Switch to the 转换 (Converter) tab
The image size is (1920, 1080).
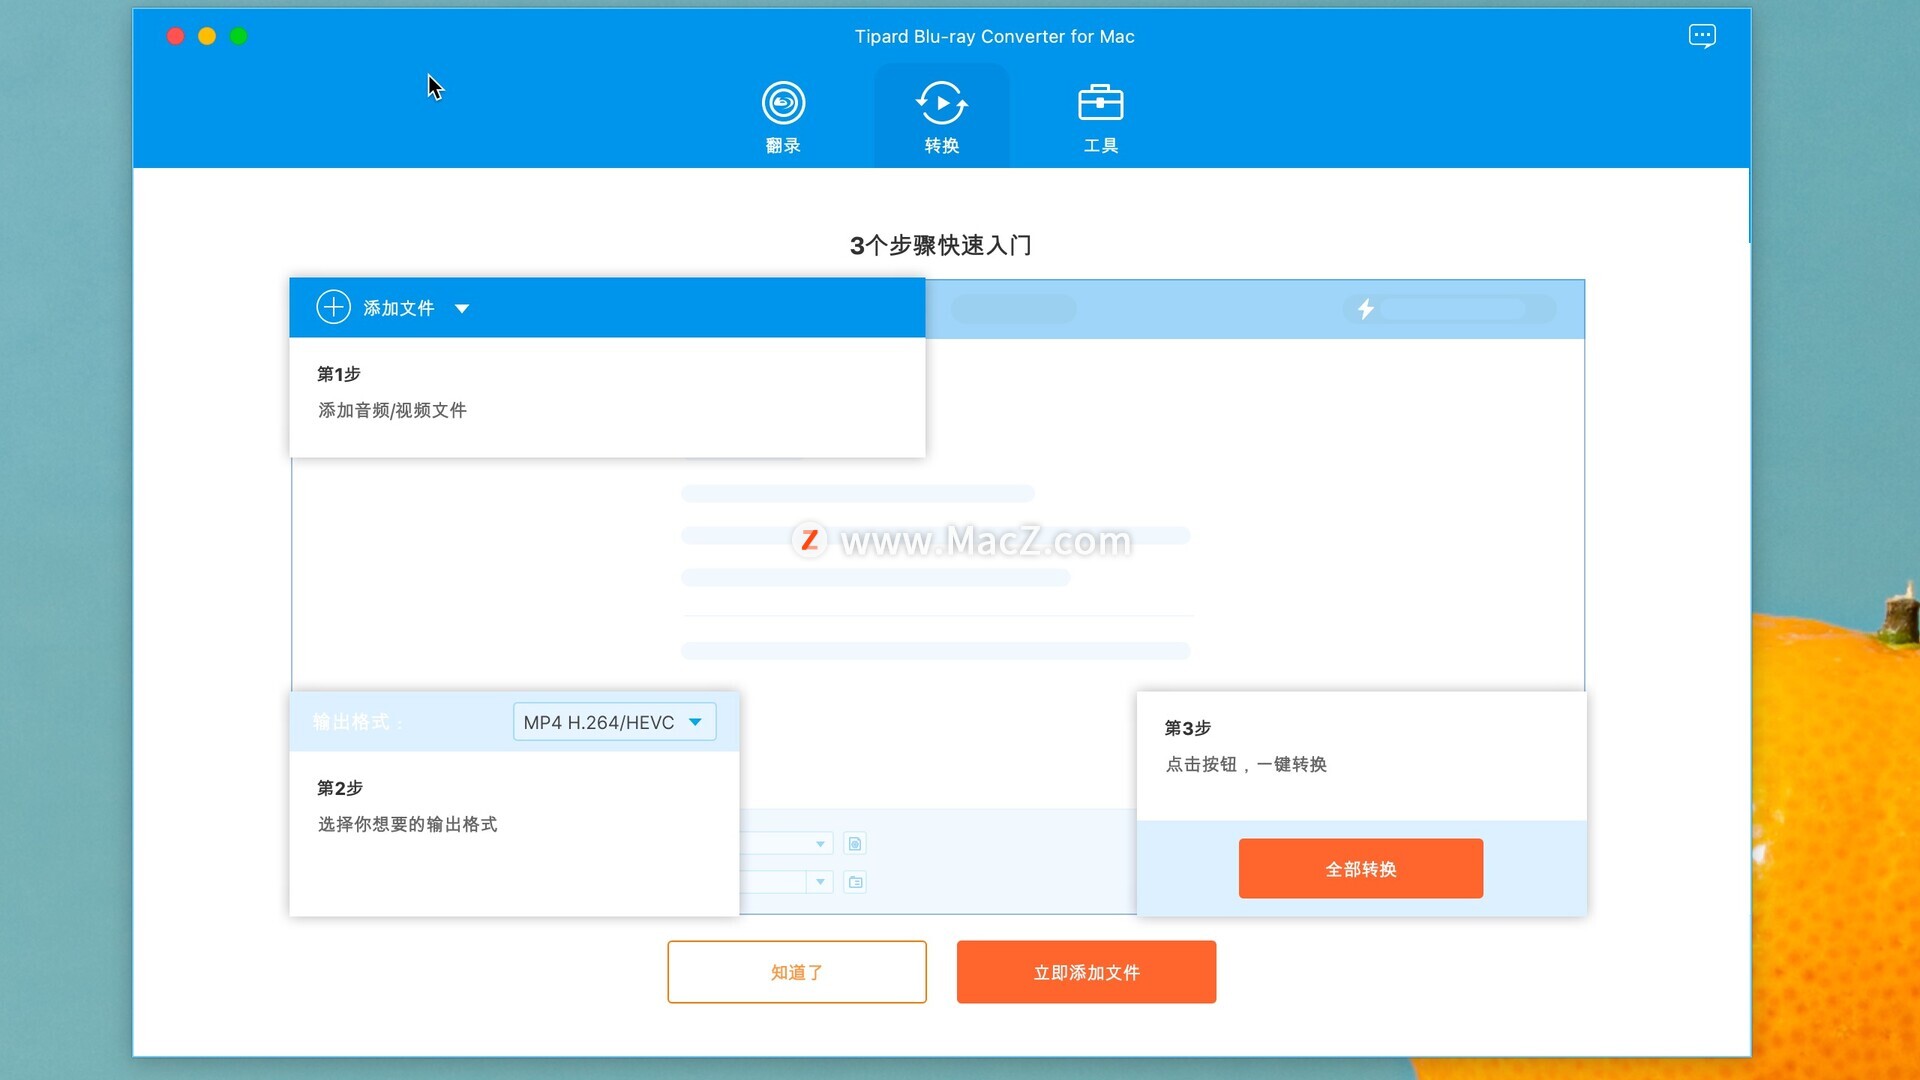(x=941, y=117)
